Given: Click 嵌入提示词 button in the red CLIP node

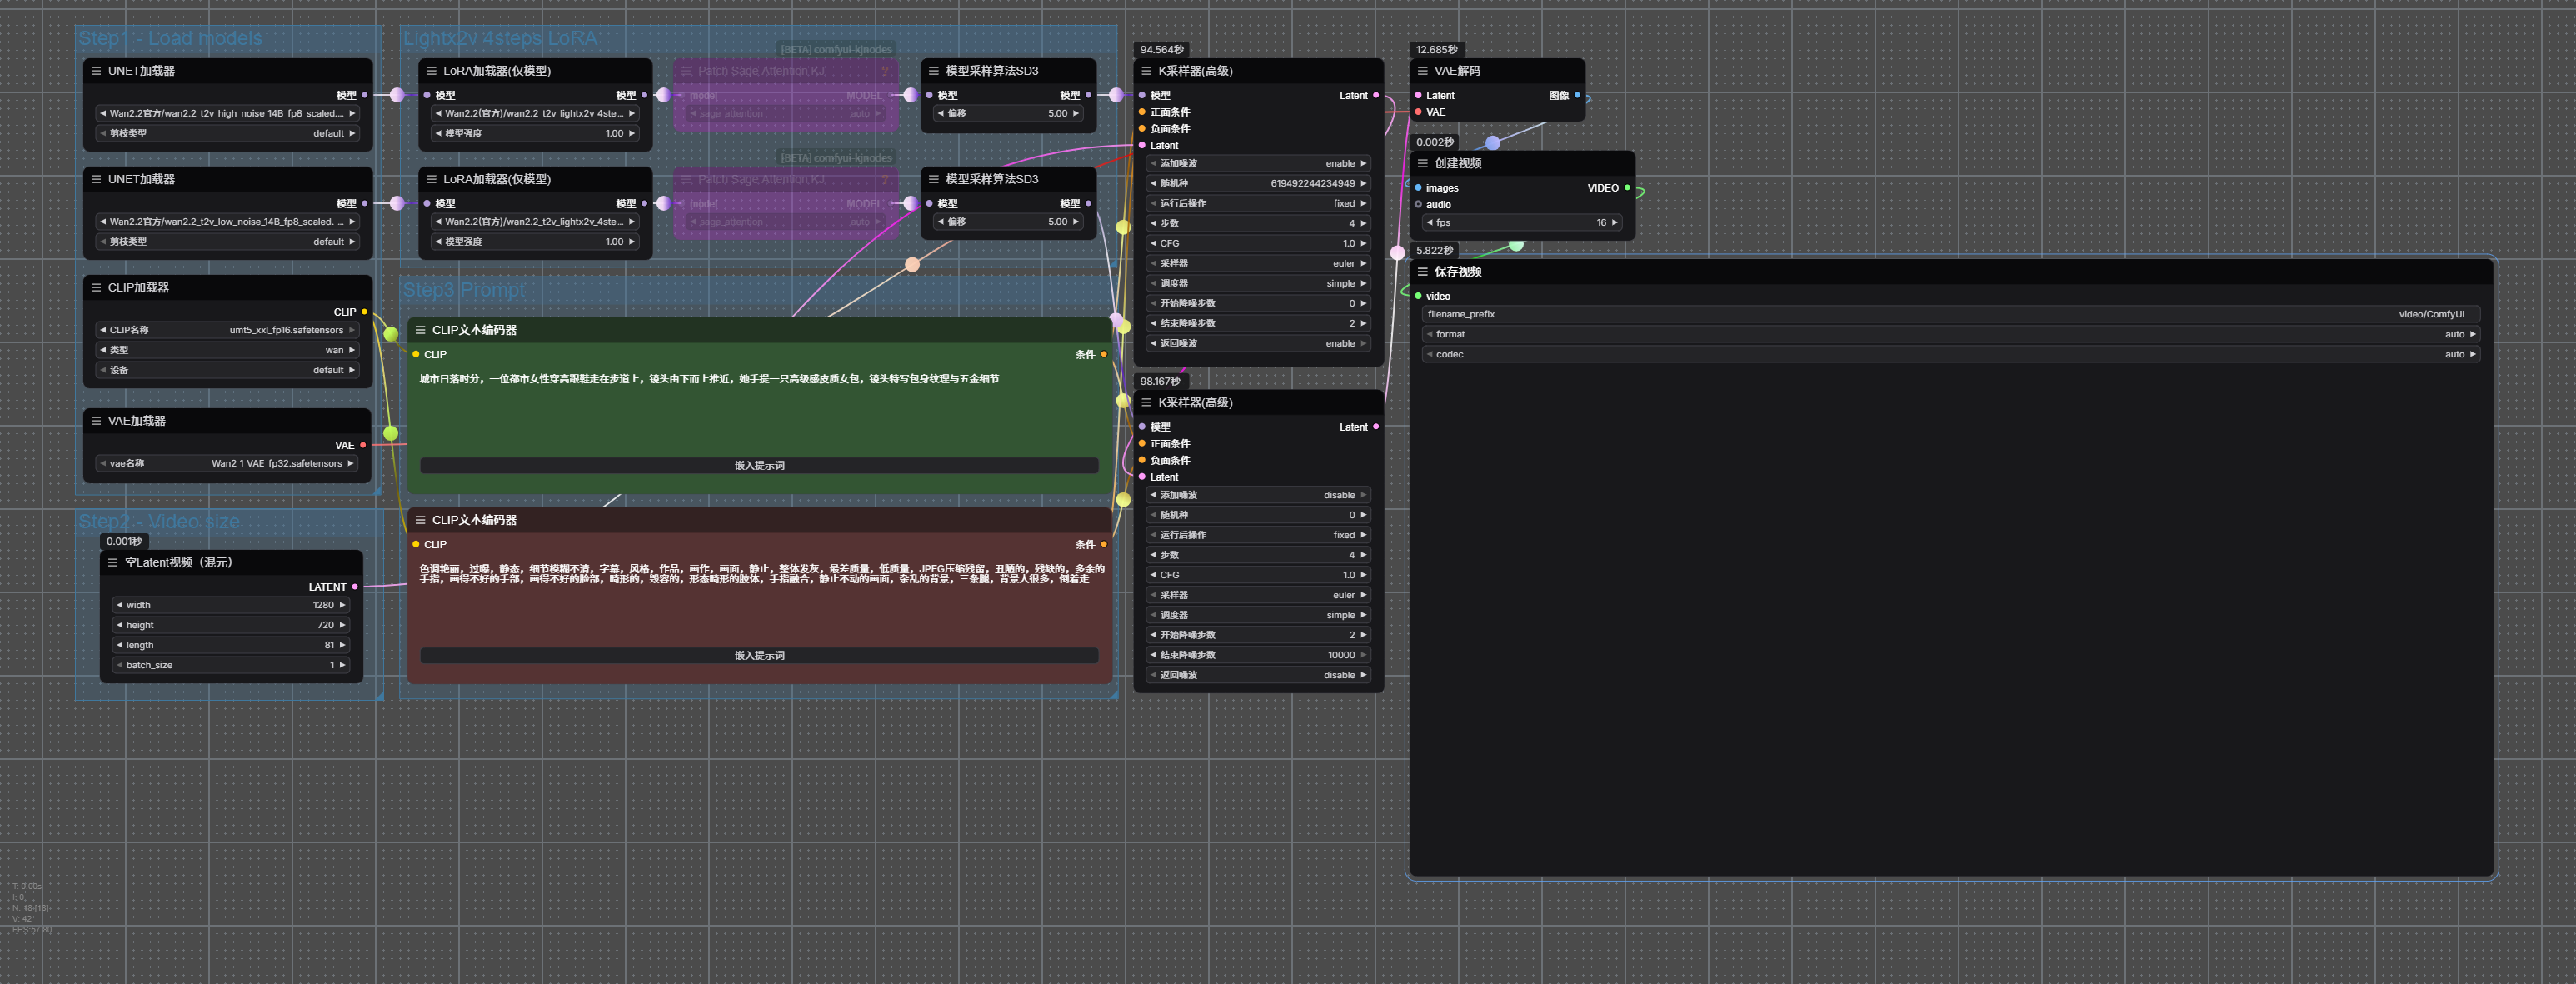Looking at the screenshot, I should point(759,656).
